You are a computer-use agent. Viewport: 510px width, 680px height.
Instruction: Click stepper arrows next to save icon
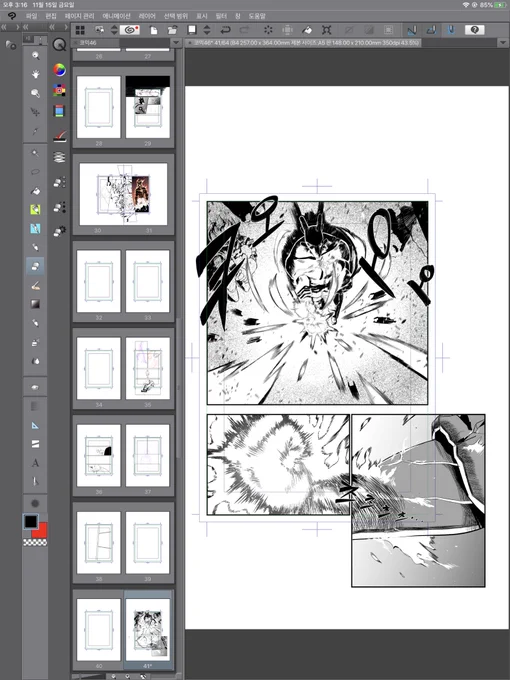point(207,29)
